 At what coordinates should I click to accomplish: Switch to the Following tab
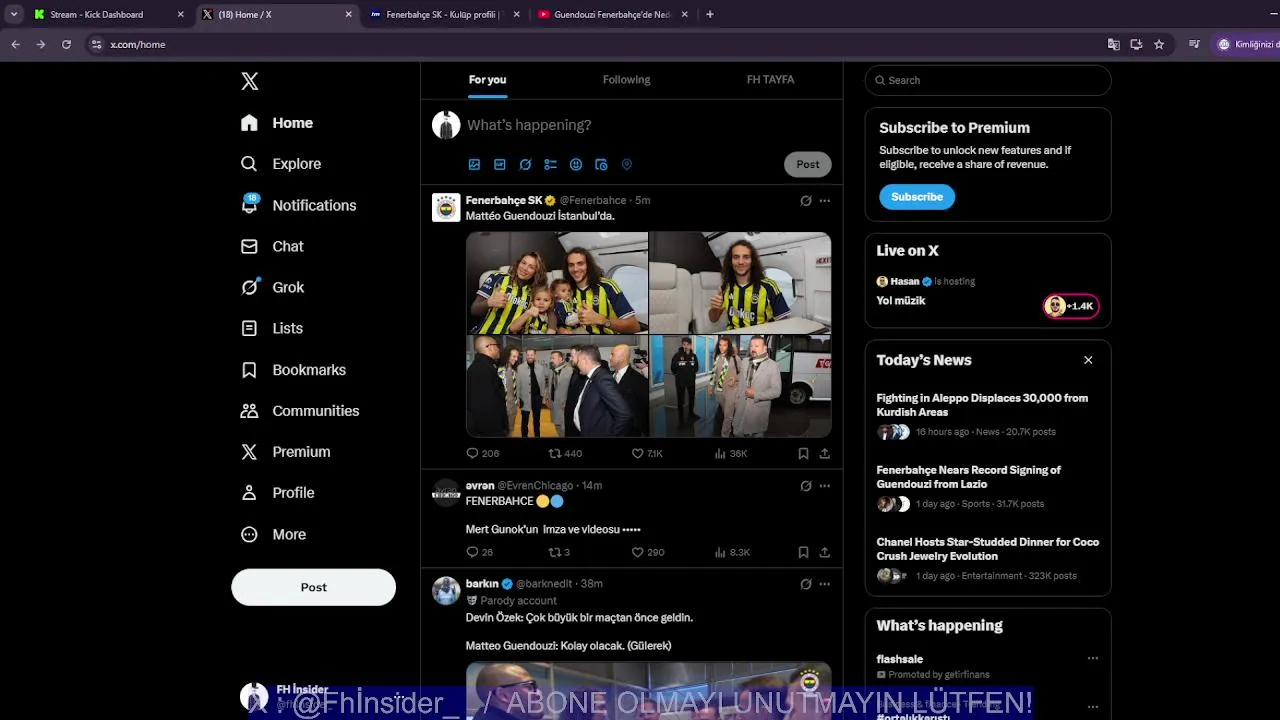(626, 80)
